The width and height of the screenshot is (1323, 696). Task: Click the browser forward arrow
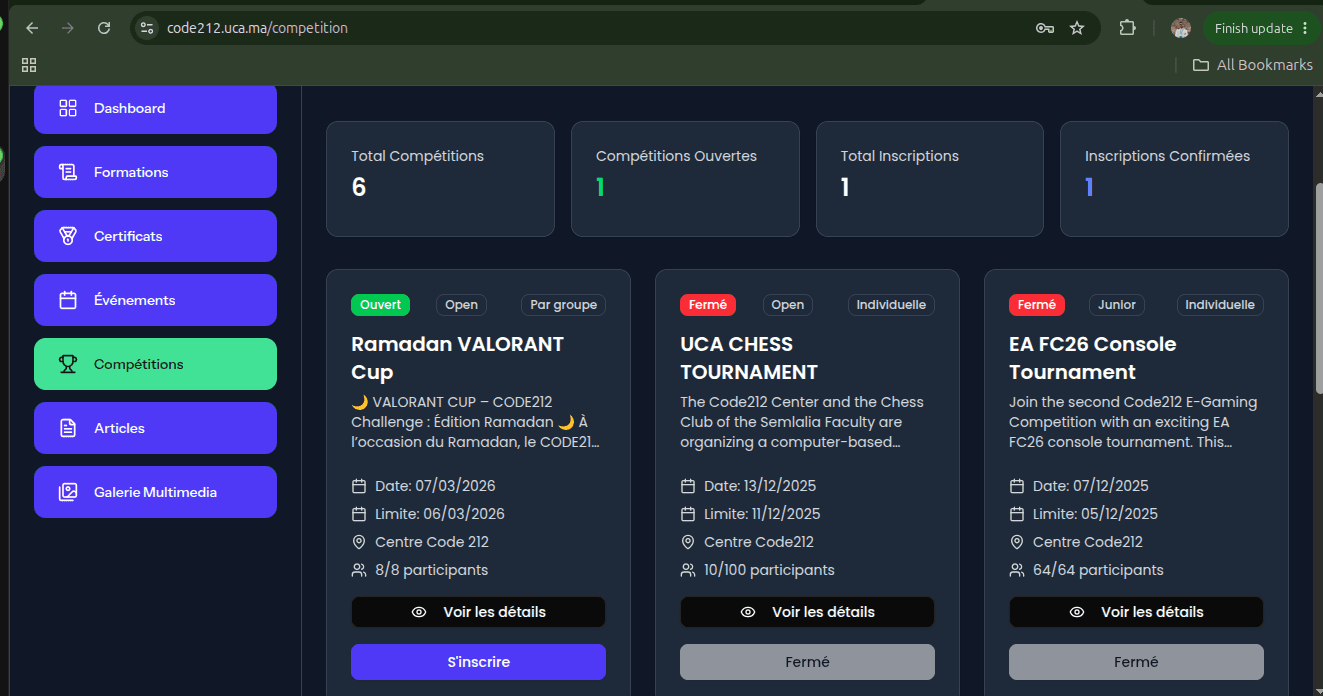(68, 28)
